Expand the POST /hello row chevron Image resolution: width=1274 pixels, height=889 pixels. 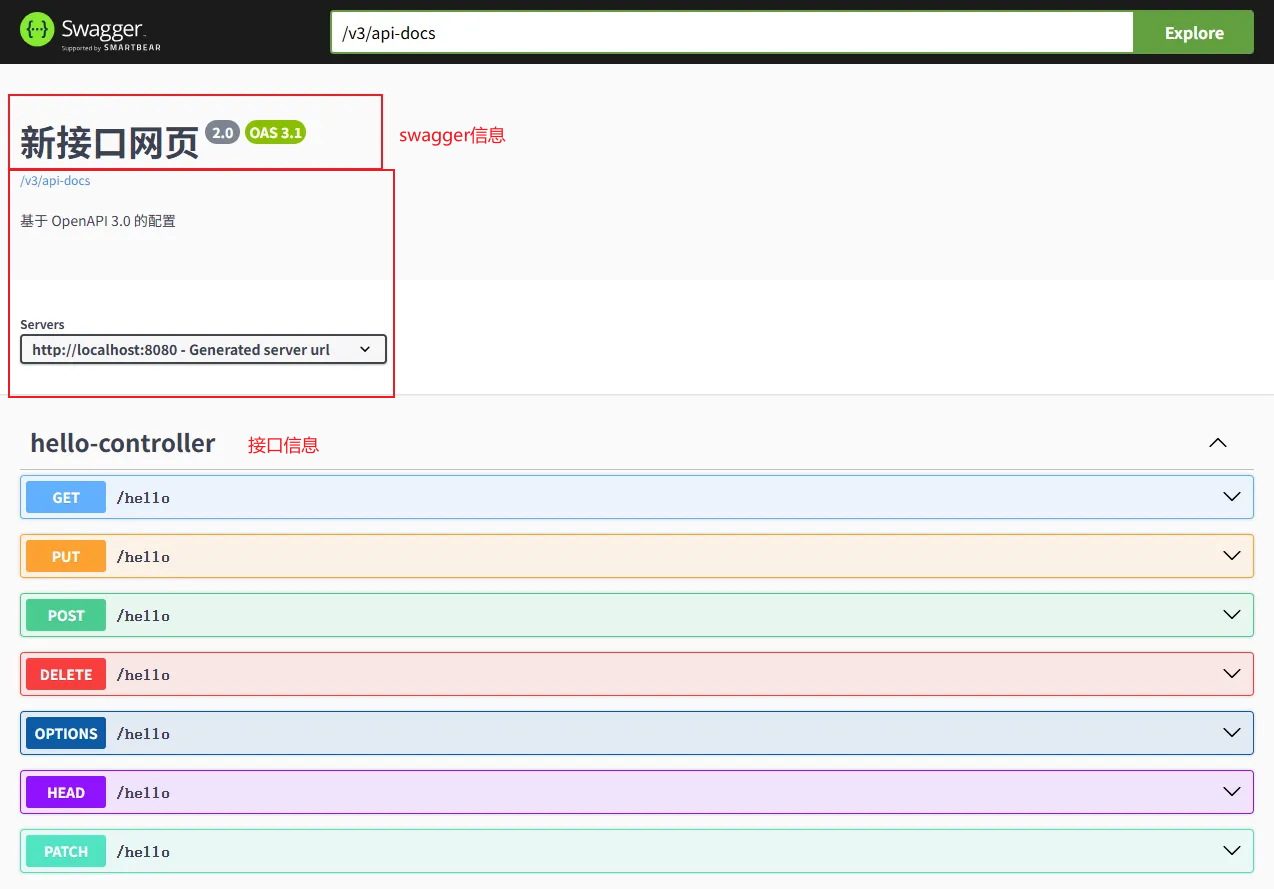tap(1232, 615)
